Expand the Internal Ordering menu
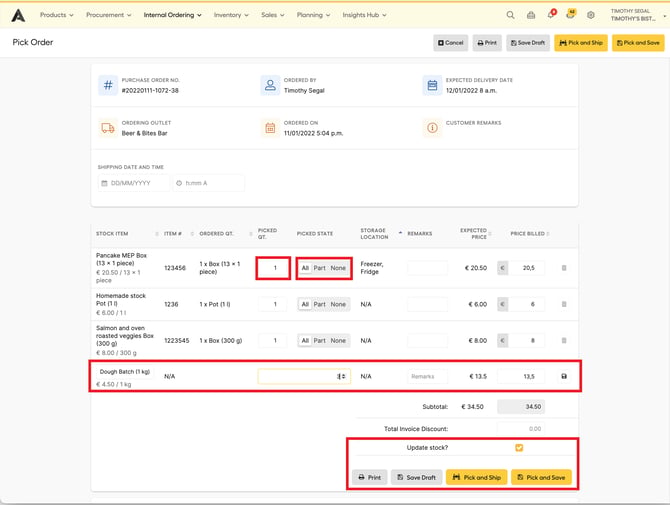Image resolution: width=670 pixels, height=505 pixels. point(173,15)
